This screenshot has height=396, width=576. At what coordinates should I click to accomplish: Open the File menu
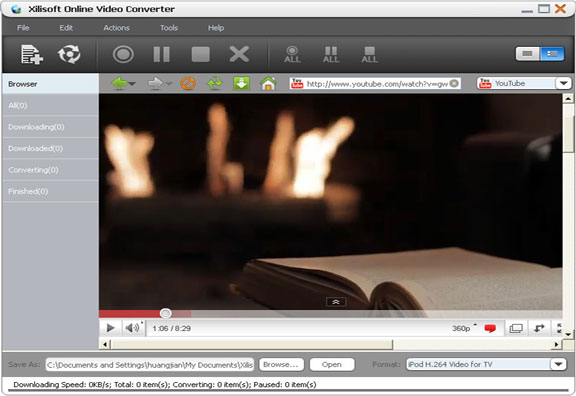23,28
